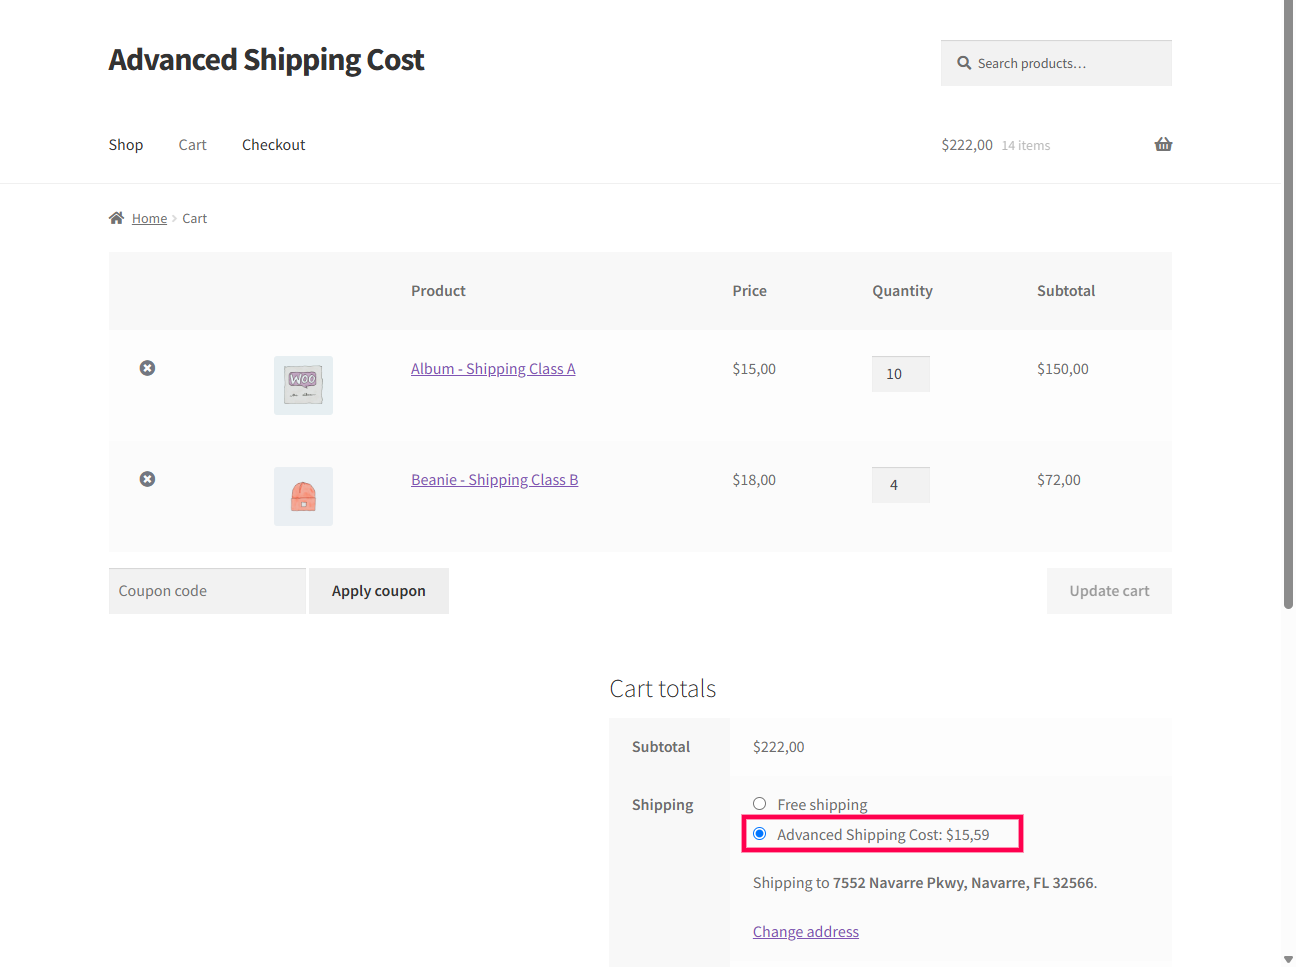Click the Cart navigation menu item
This screenshot has width=1296, height=967.
[192, 144]
